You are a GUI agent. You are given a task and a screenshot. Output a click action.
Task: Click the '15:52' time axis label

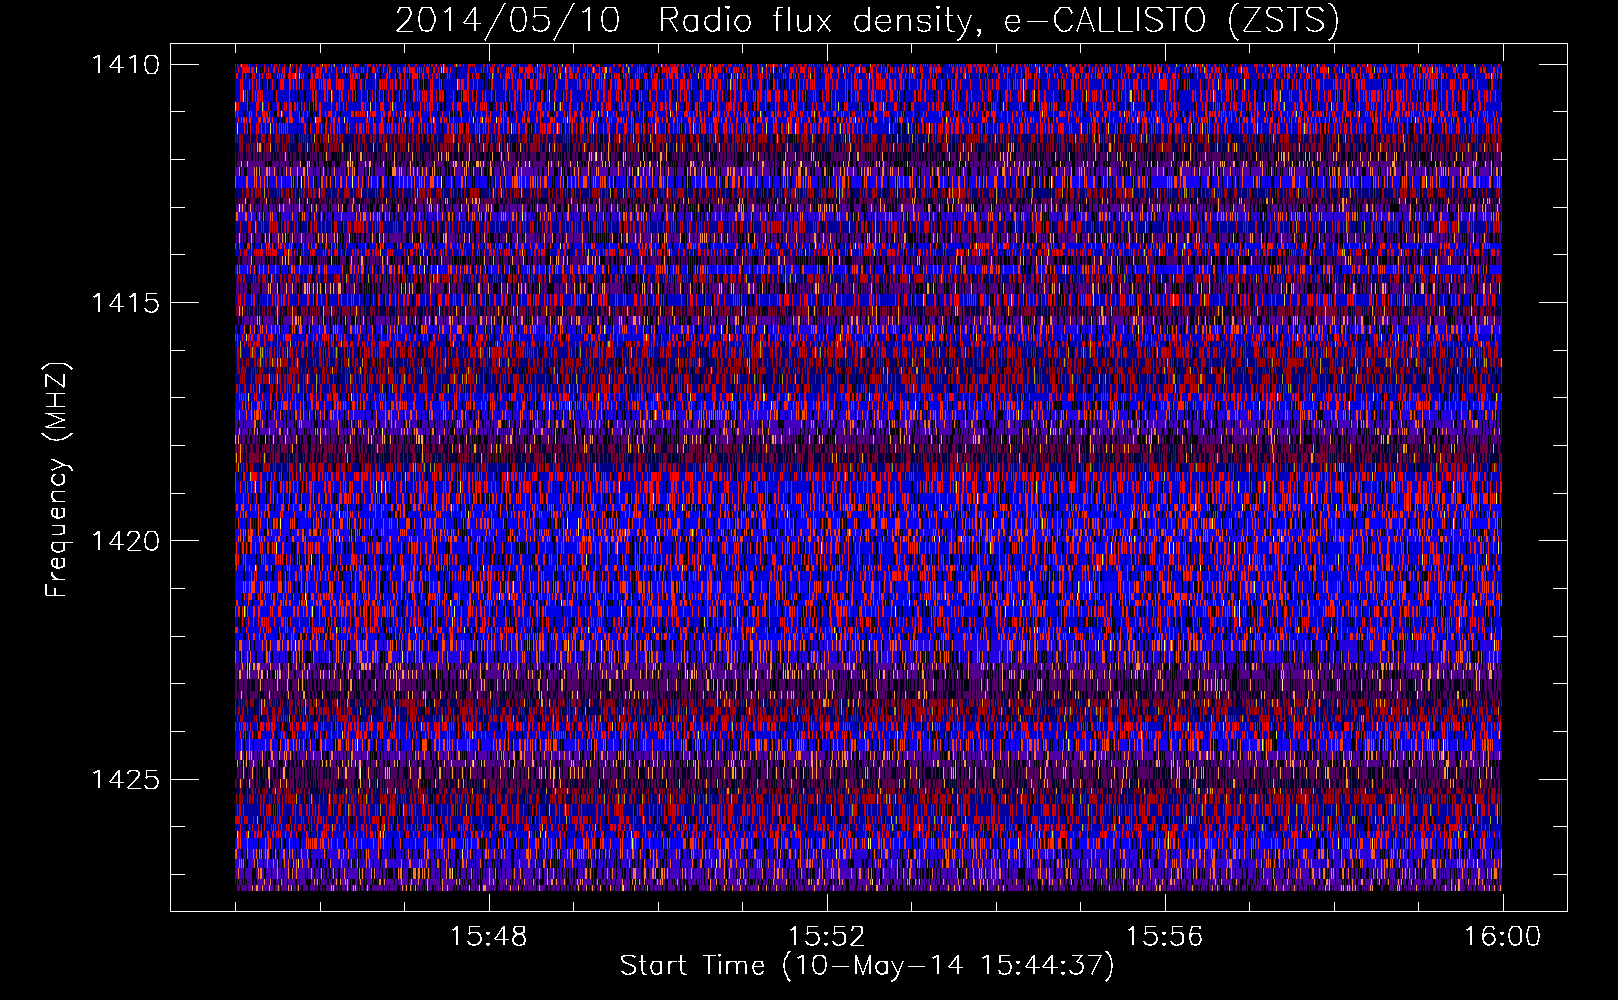click(826, 937)
